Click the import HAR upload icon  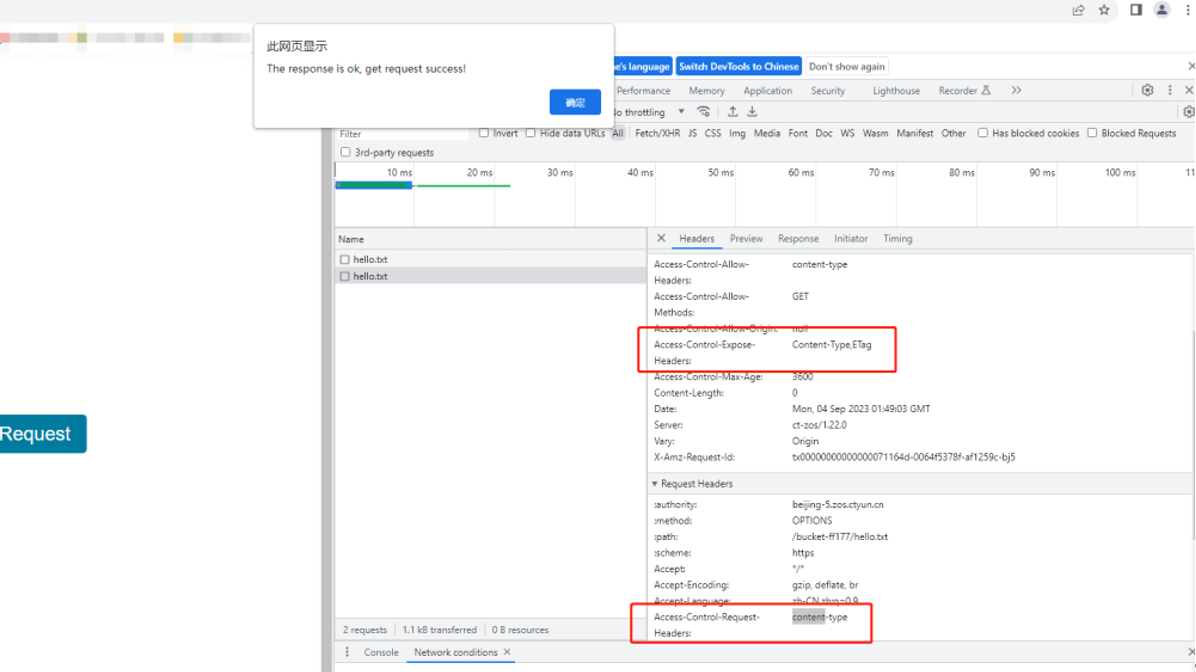pyautogui.click(x=732, y=112)
